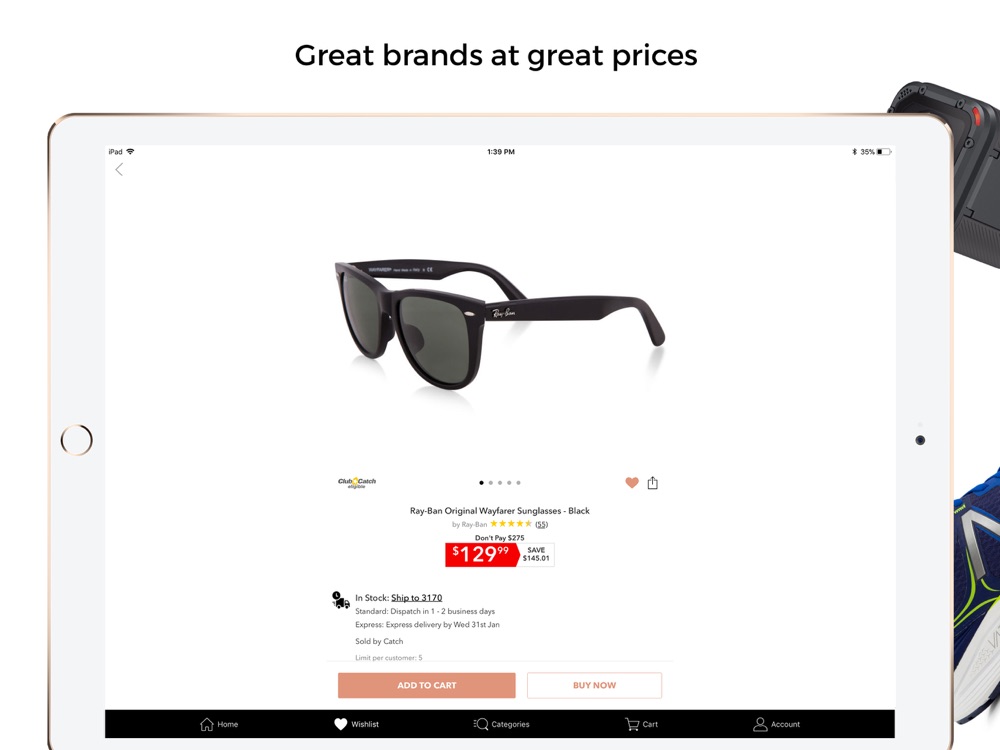This screenshot has width=1000, height=750.
Task: Click the Ray-Ban sunglasses product image
Action: 499,324
